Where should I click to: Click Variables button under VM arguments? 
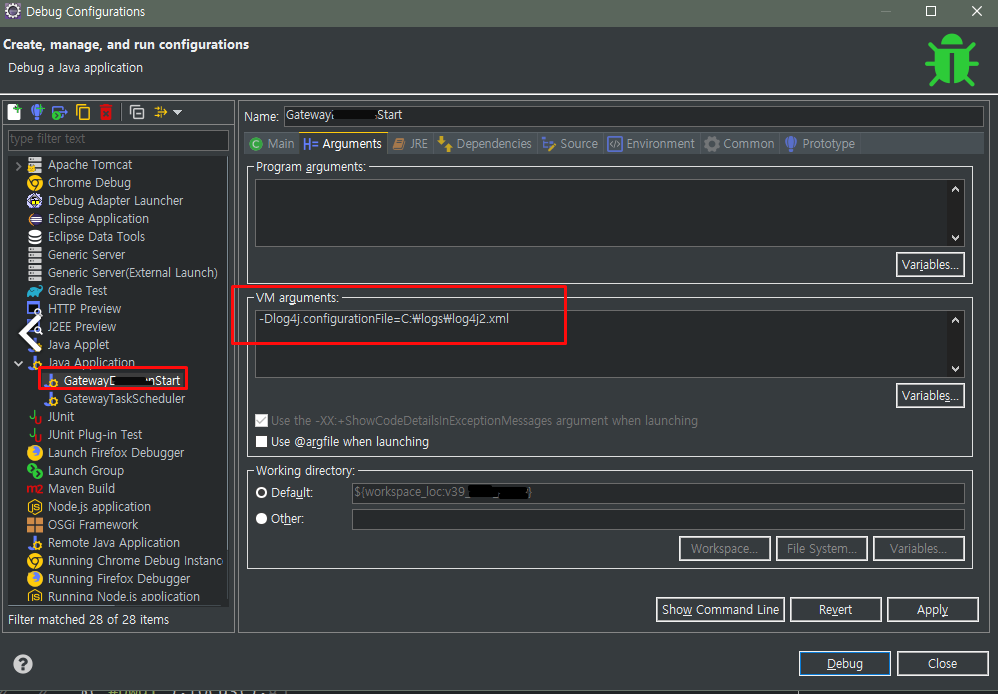[930, 395]
